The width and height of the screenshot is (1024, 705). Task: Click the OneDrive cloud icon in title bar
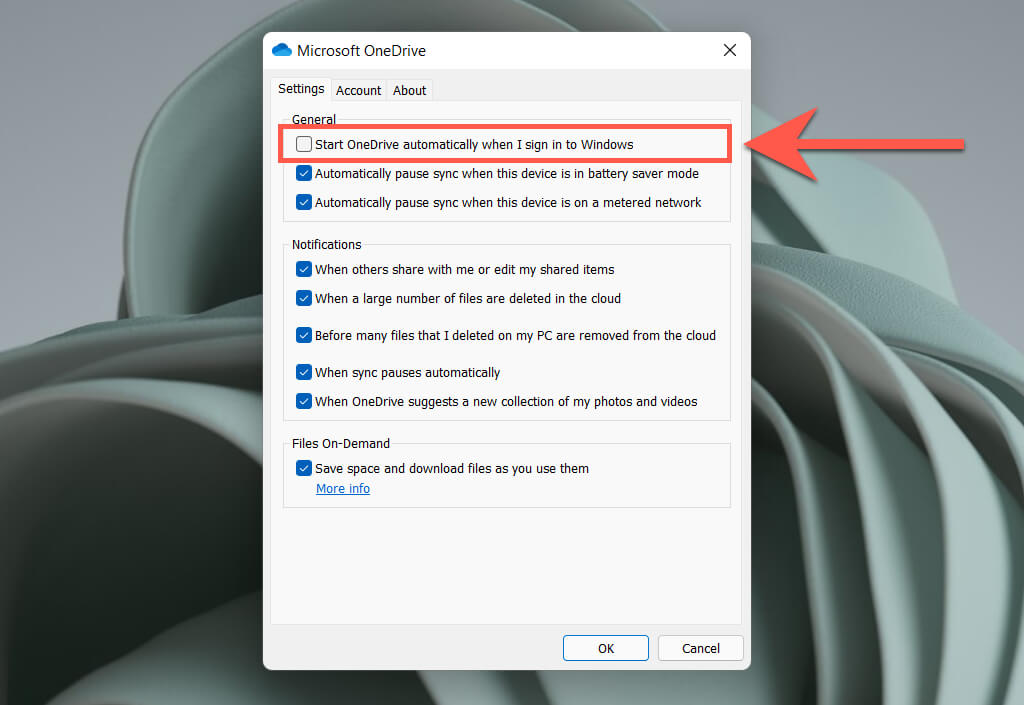pos(282,50)
